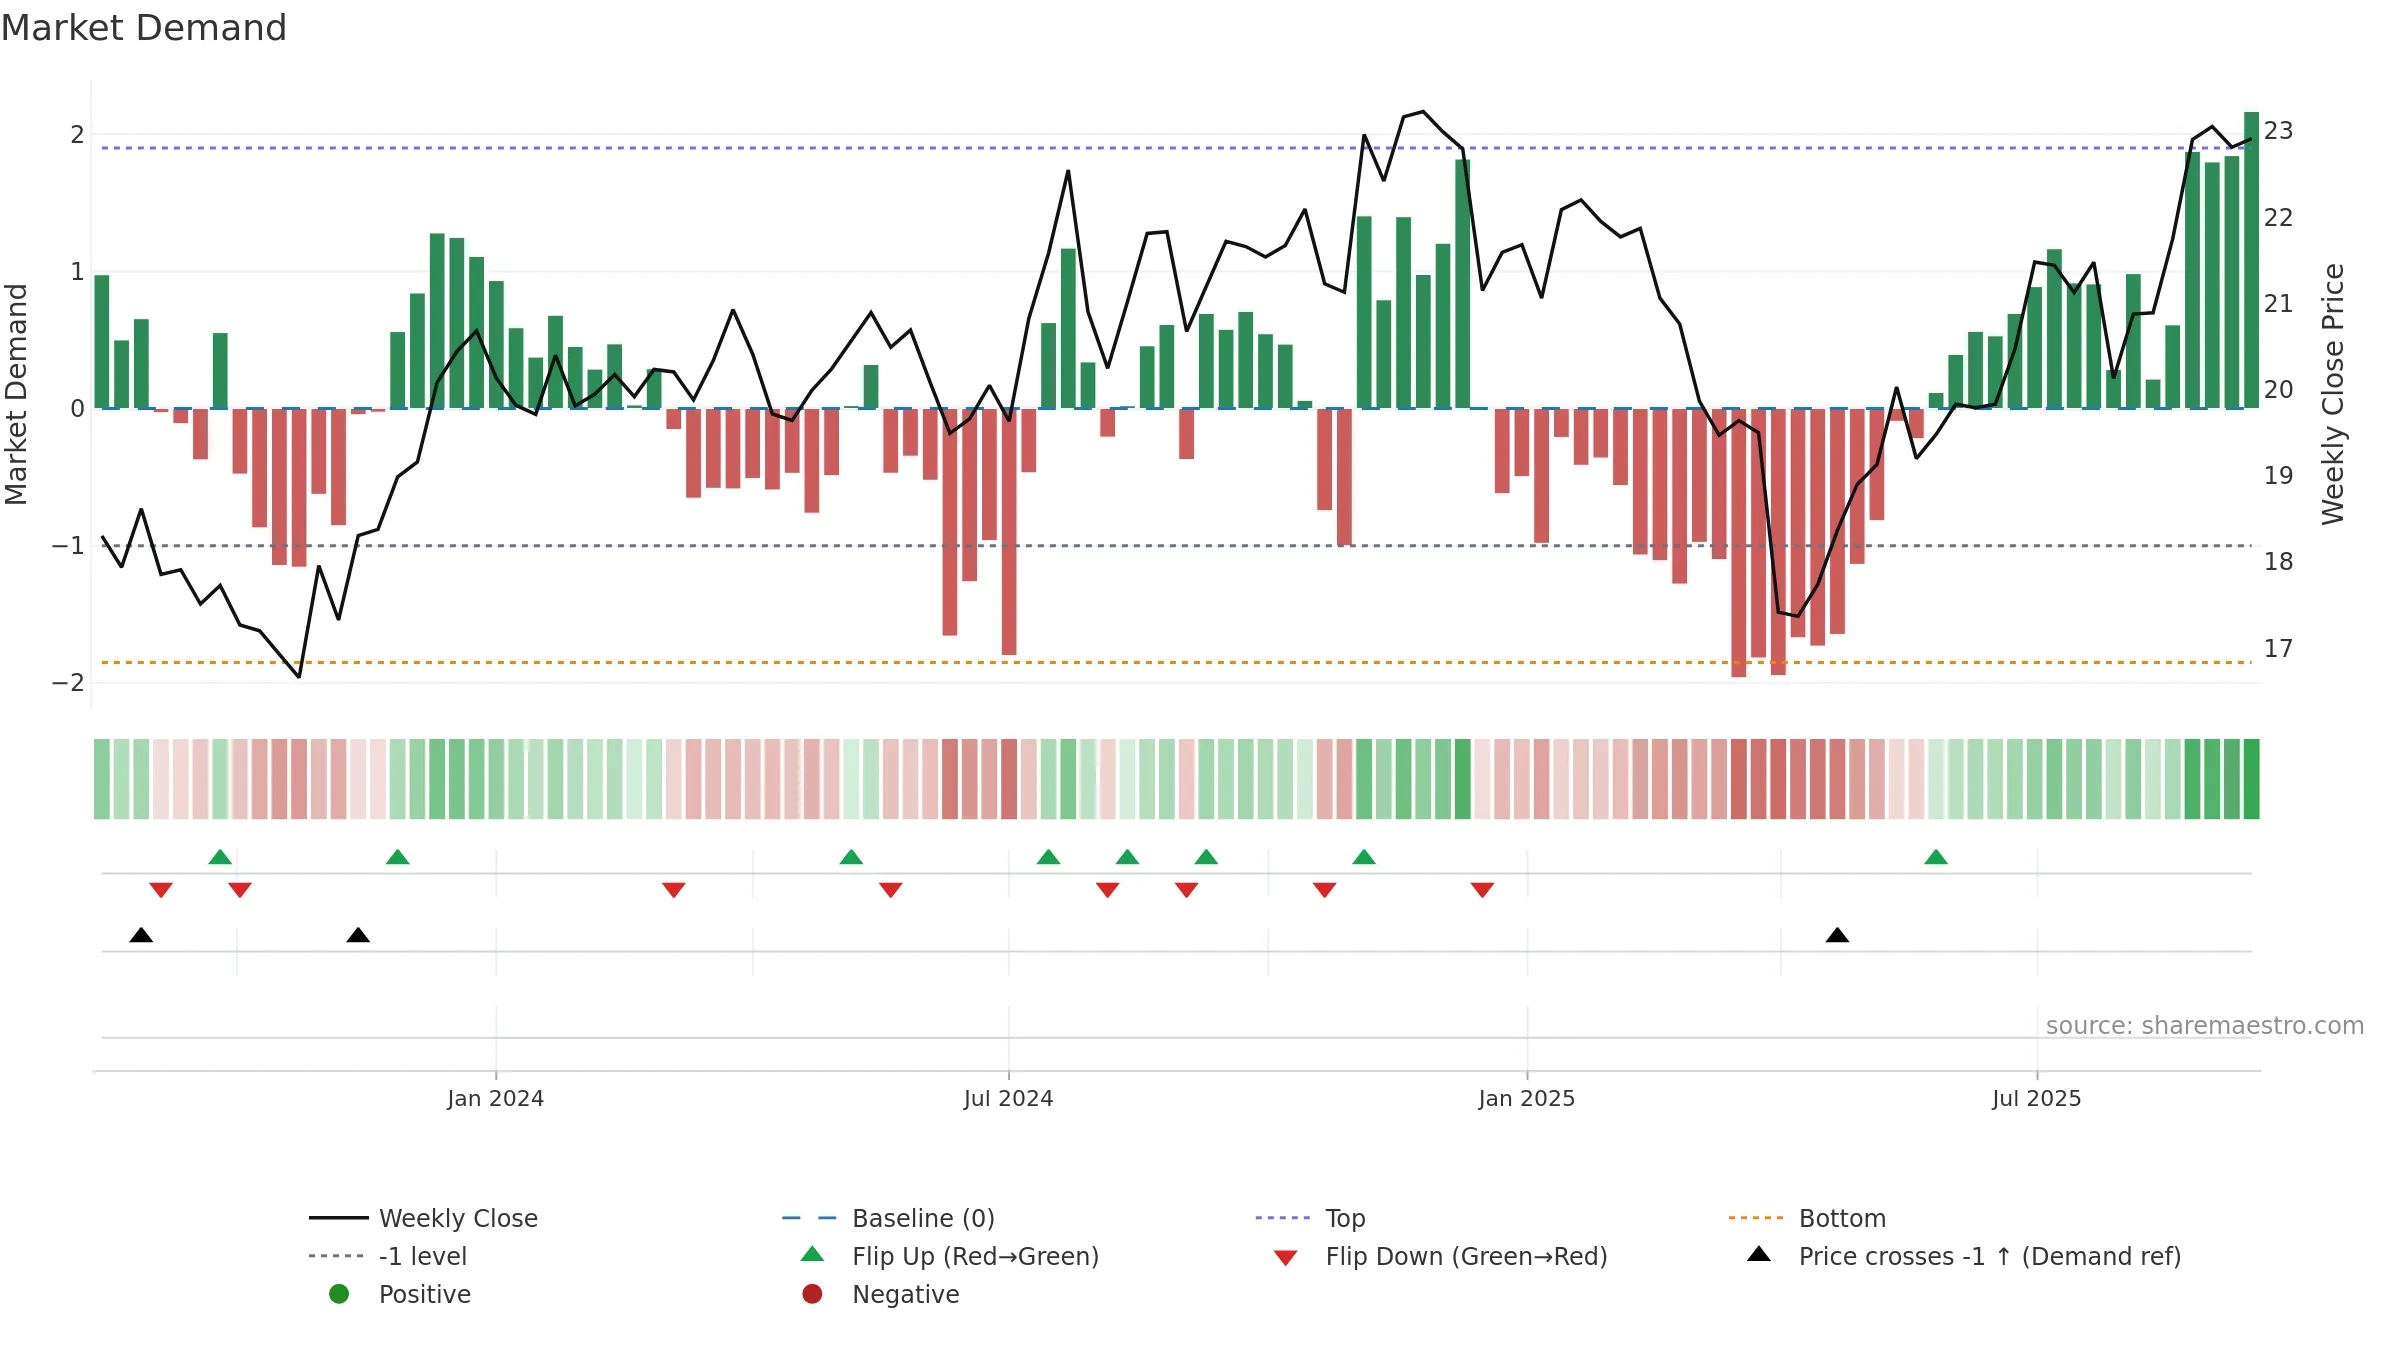Click the left axis tick label 2
2400x1350 pixels.
pos(77,135)
